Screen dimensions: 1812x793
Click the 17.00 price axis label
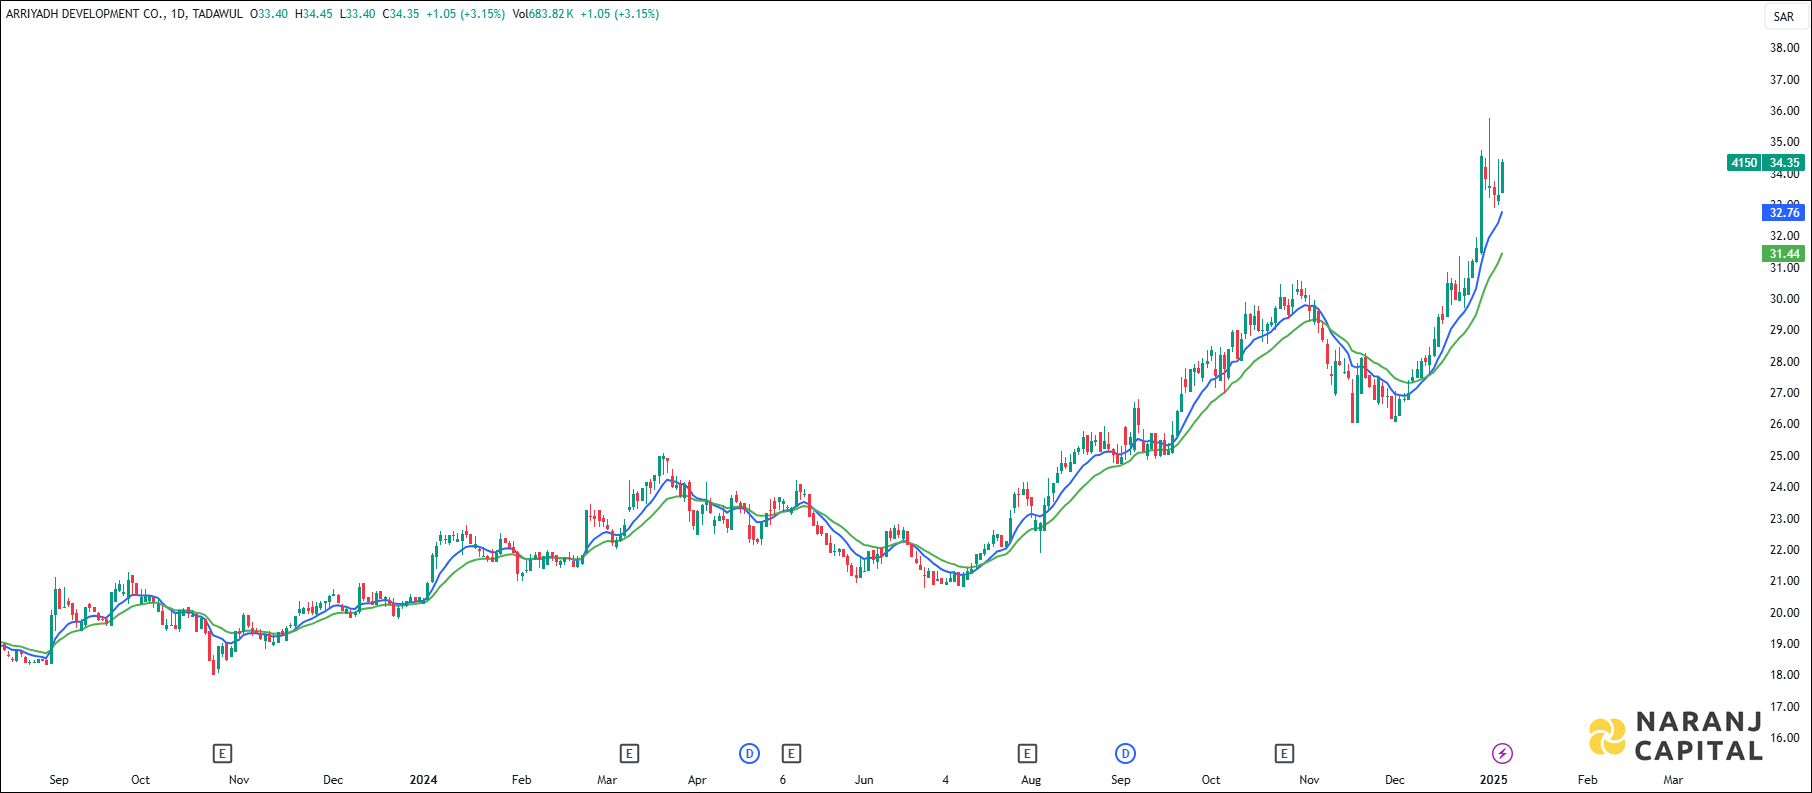(1785, 707)
